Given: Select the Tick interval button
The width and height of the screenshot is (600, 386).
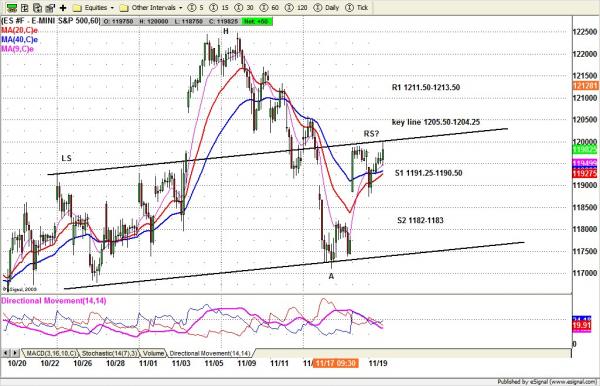Looking at the screenshot, I should point(357,8).
